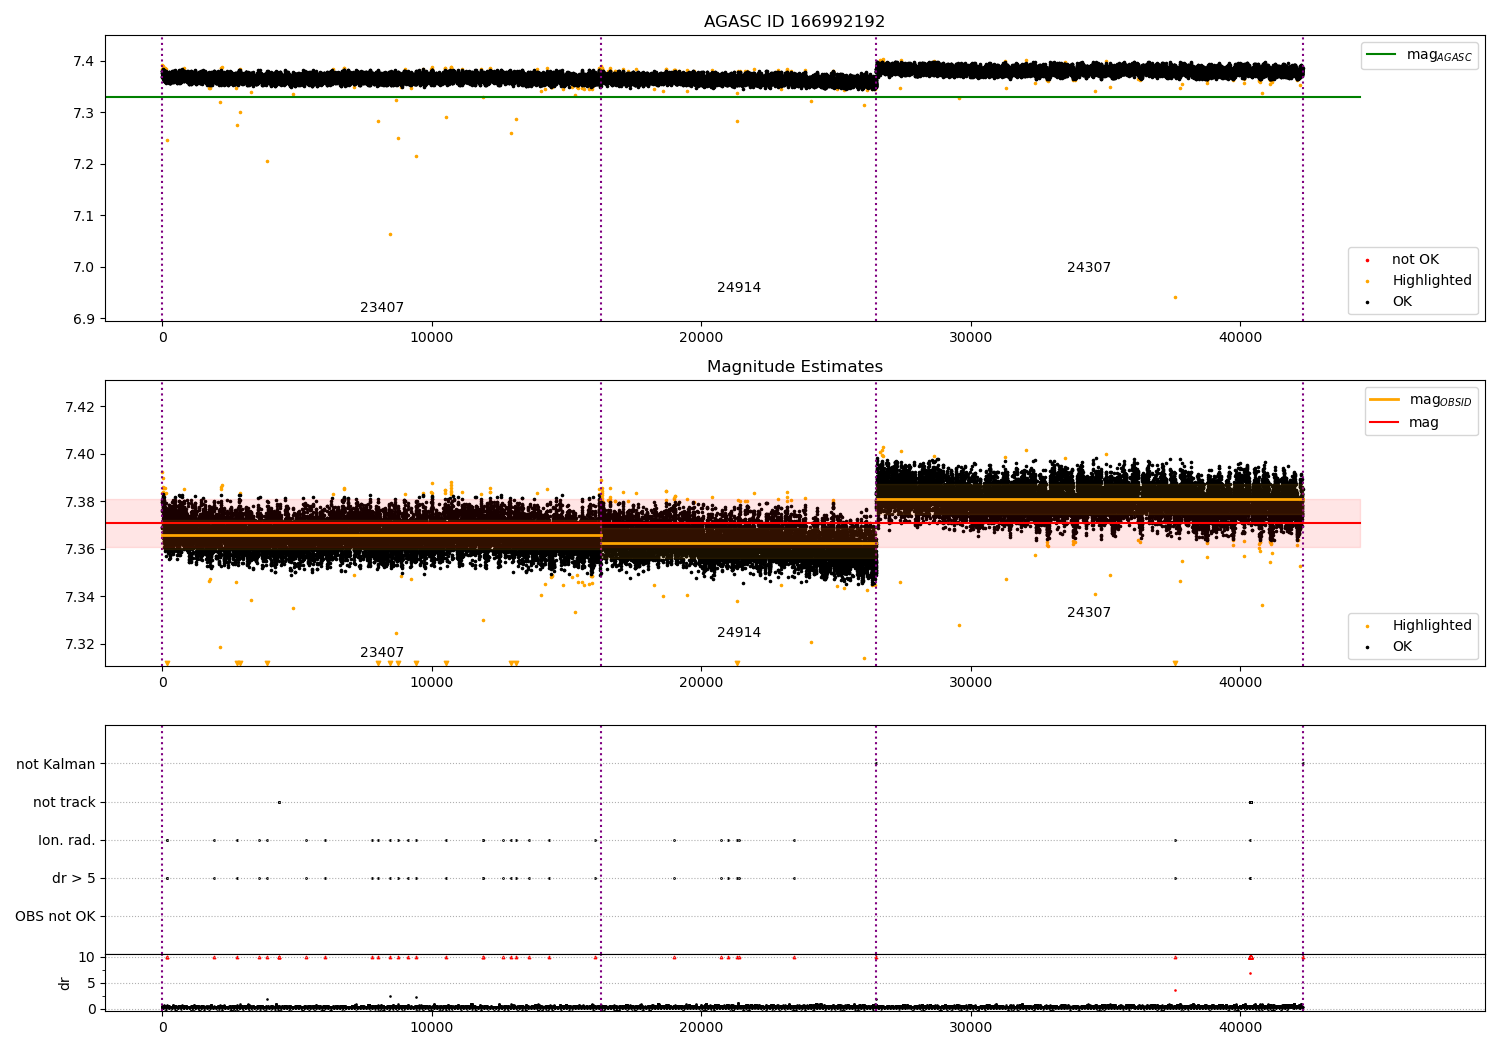Click 'OK' entry below Highlighted in top legend
Viewport: 1500px width, 1050px height.
click(1402, 302)
